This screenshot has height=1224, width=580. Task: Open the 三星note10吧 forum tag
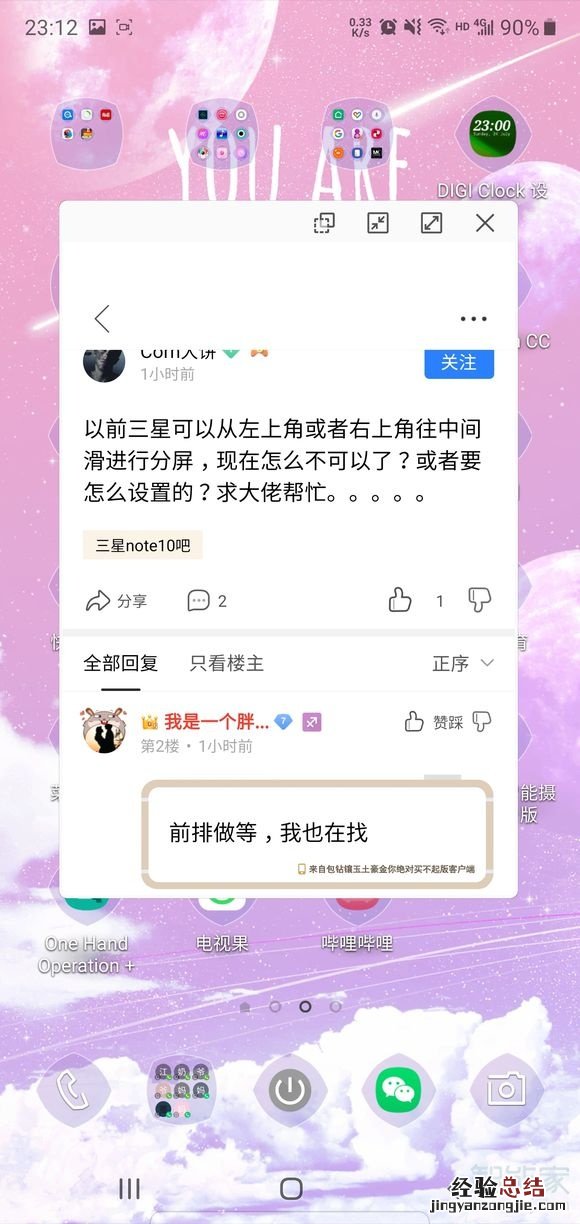[143, 545]
